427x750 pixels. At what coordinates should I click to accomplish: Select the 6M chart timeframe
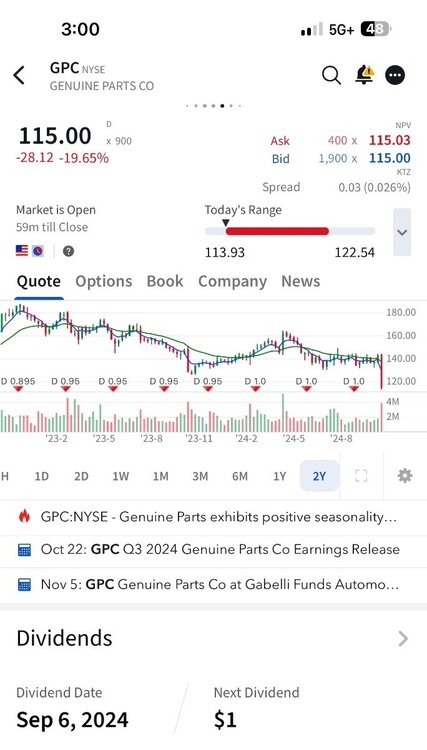pyautogui.click(x=240, y=476)
